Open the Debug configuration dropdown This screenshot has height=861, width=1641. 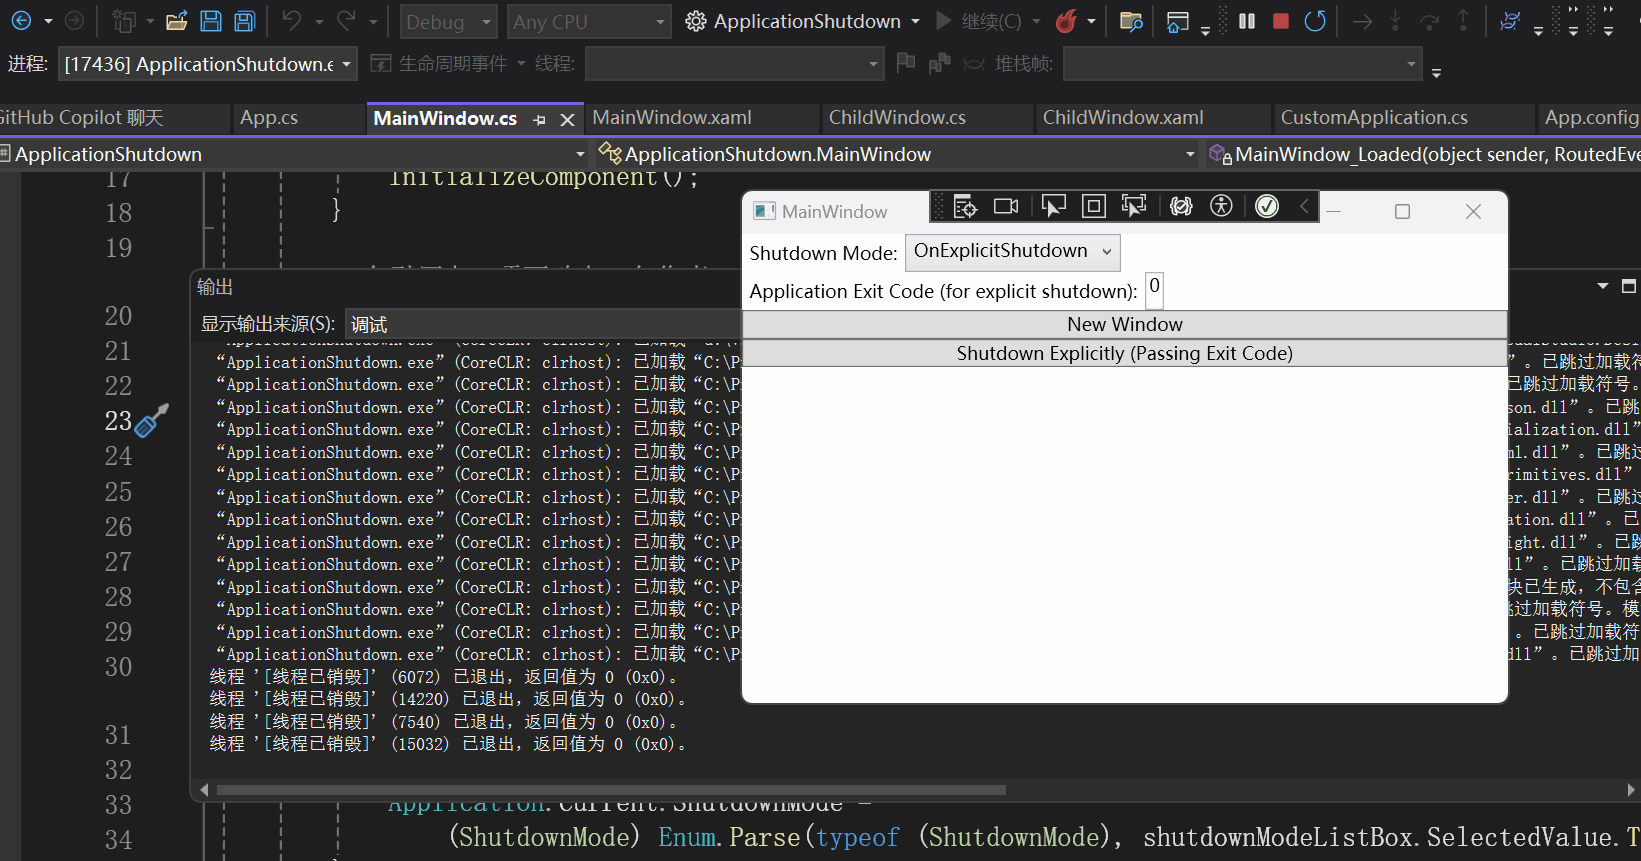pyautogui.click(x=448, y=21)
